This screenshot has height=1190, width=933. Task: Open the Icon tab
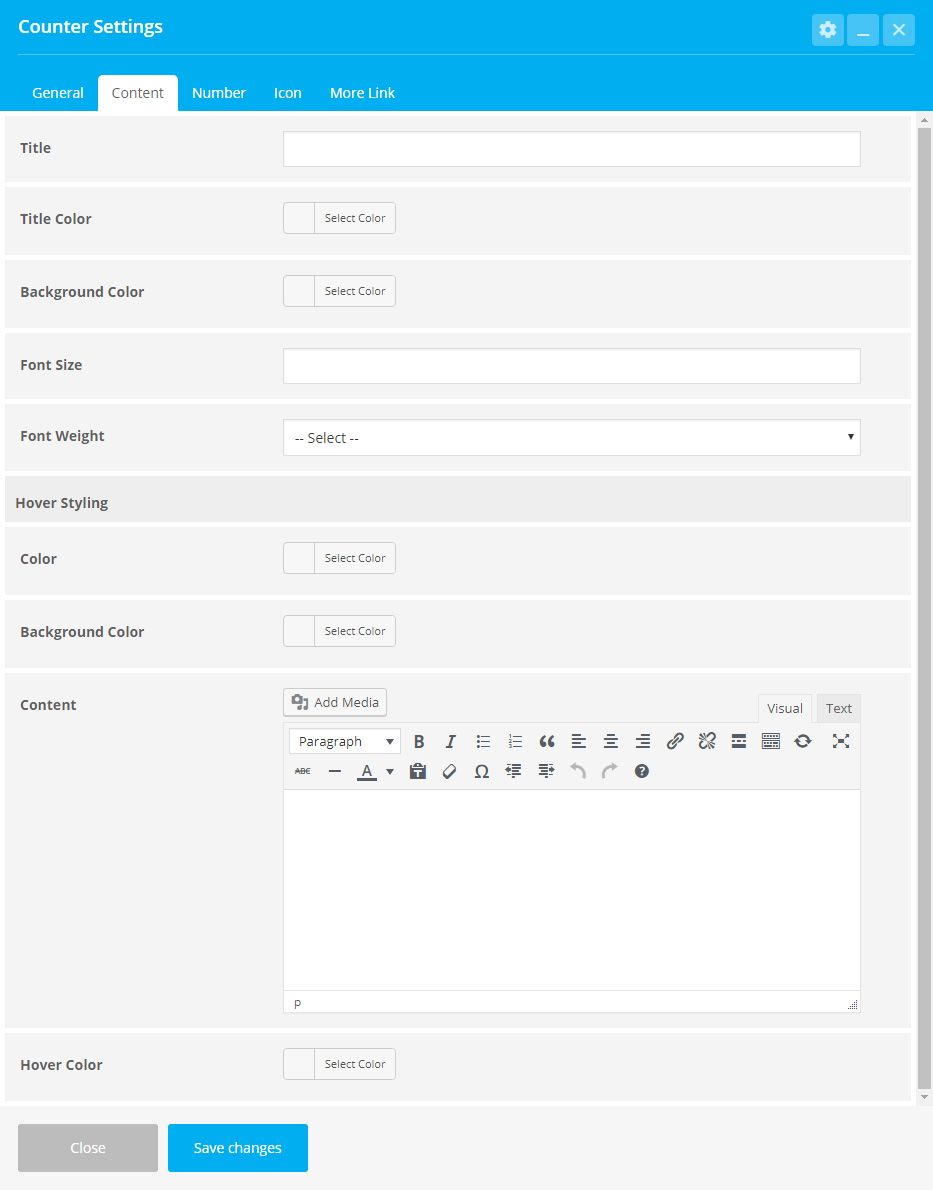(x=288, y=93)
